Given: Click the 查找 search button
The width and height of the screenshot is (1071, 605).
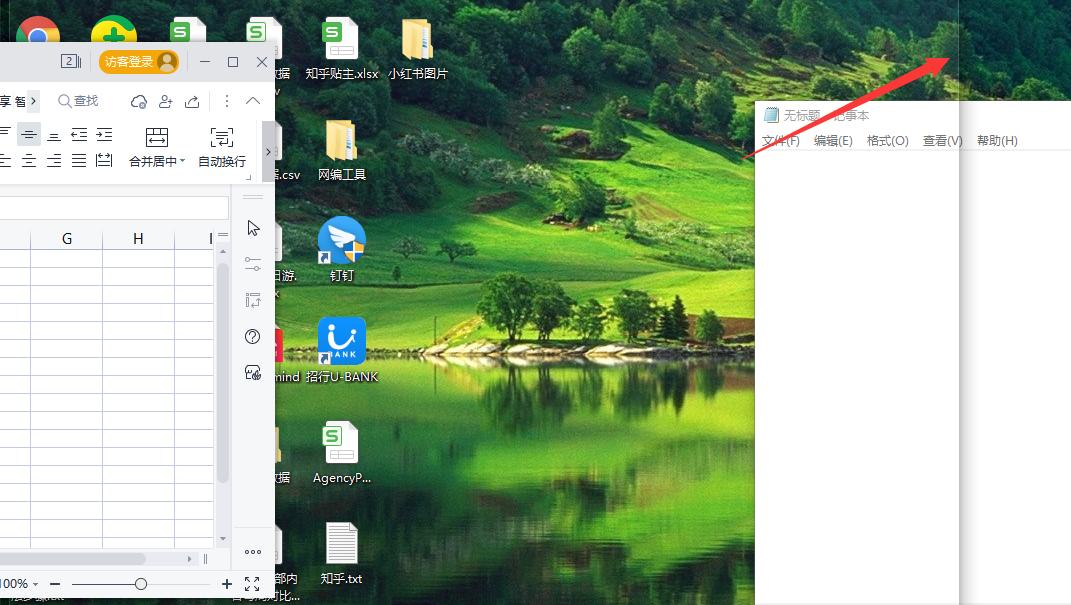Looking at the screenshot, I should click(78, 101).
